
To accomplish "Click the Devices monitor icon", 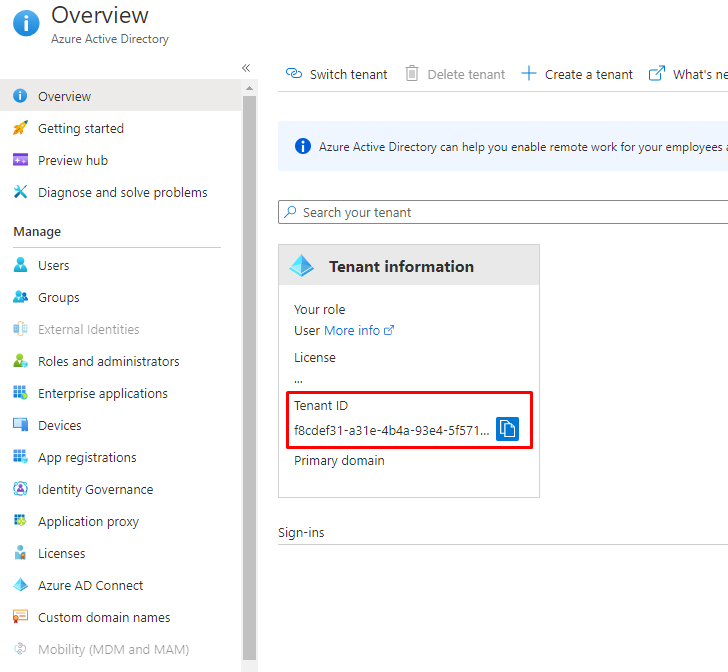I will pyautogui.click(x=20, y=424).
